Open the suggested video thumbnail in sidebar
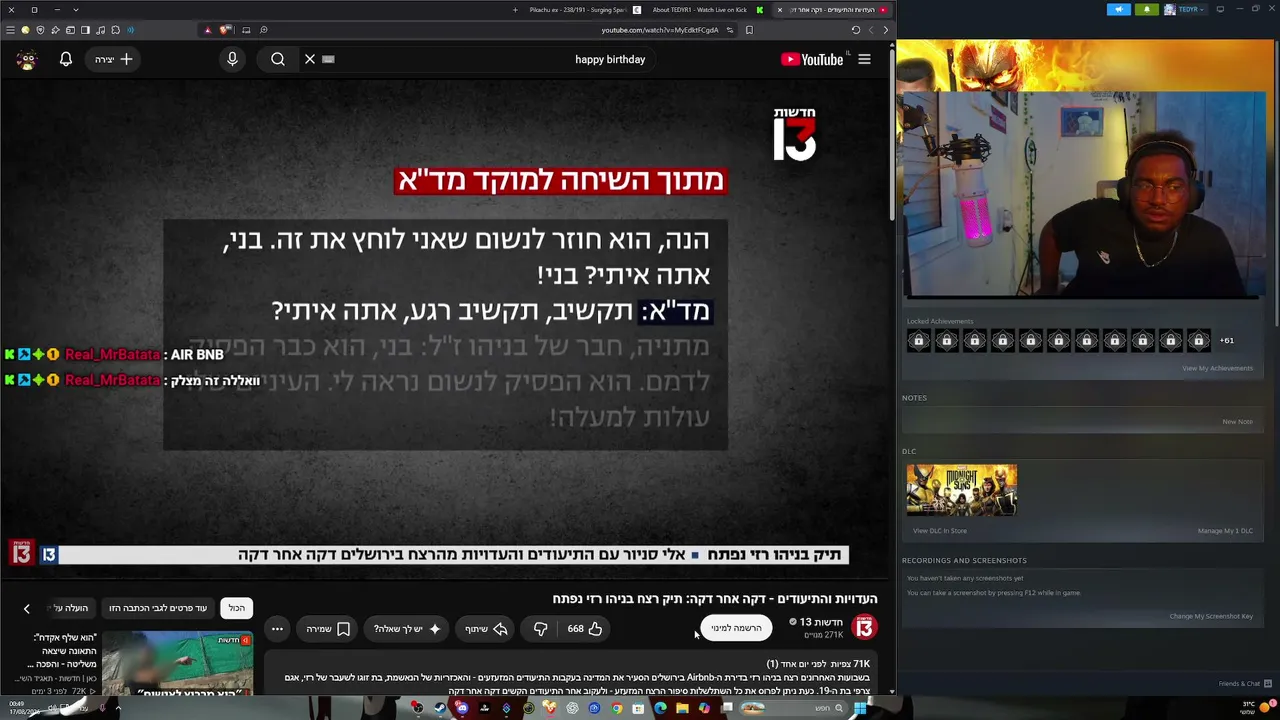 tap(177, 662)
